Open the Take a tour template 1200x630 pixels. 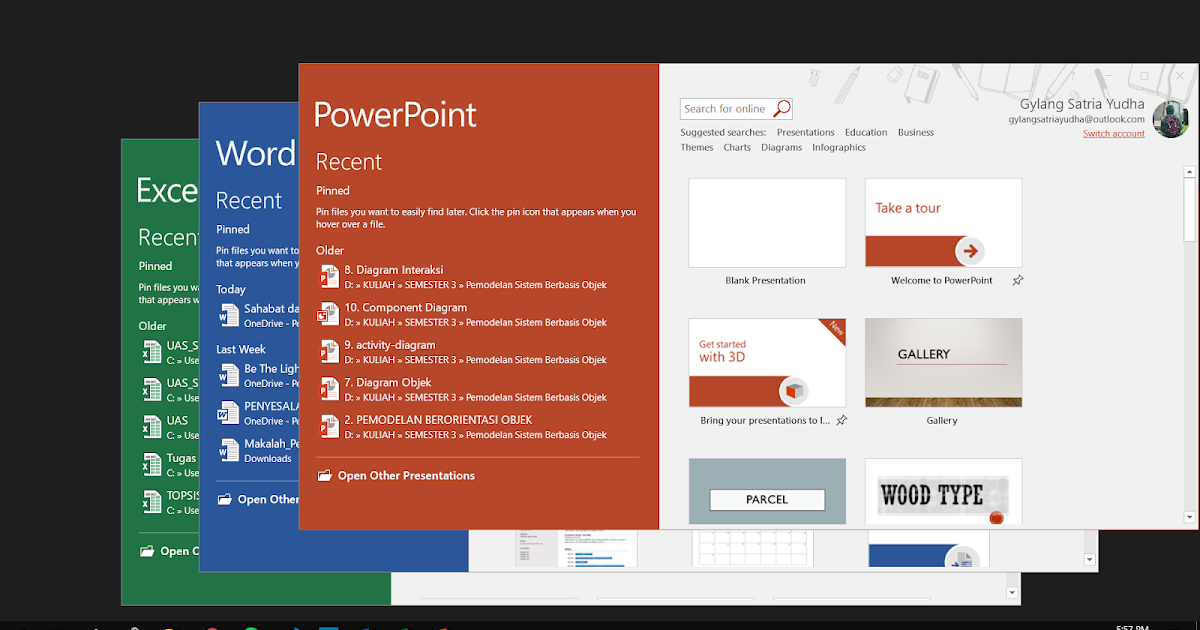tap(943, 223)
